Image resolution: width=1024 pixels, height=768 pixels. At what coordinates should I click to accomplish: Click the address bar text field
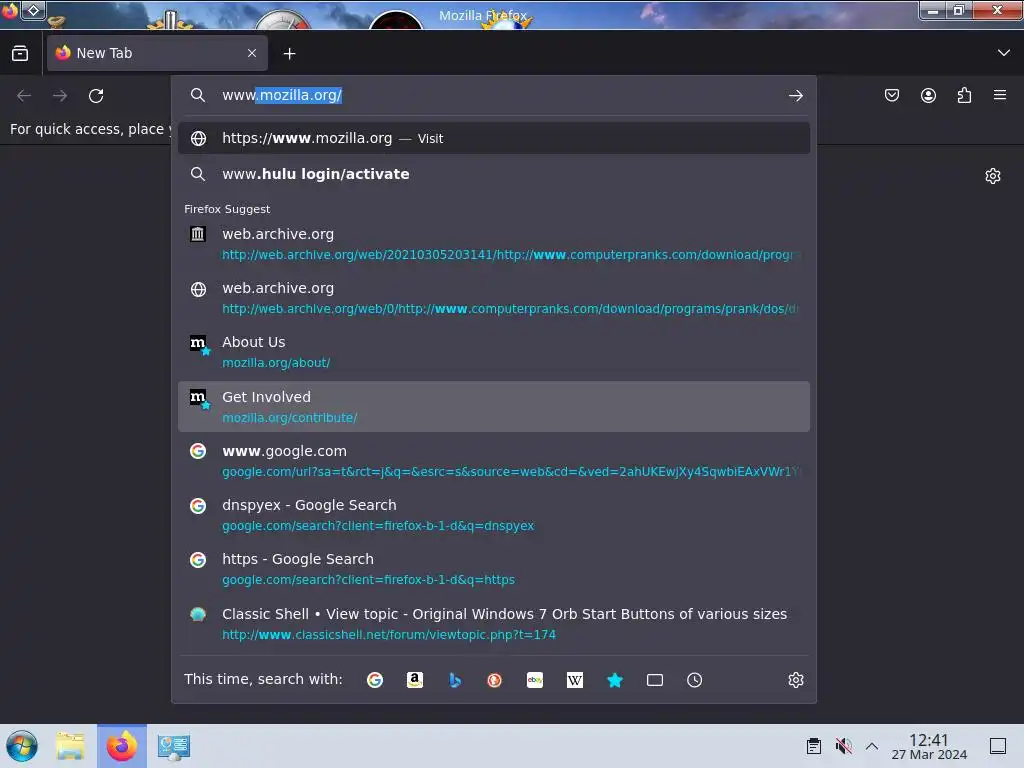[x=496, y=95]
